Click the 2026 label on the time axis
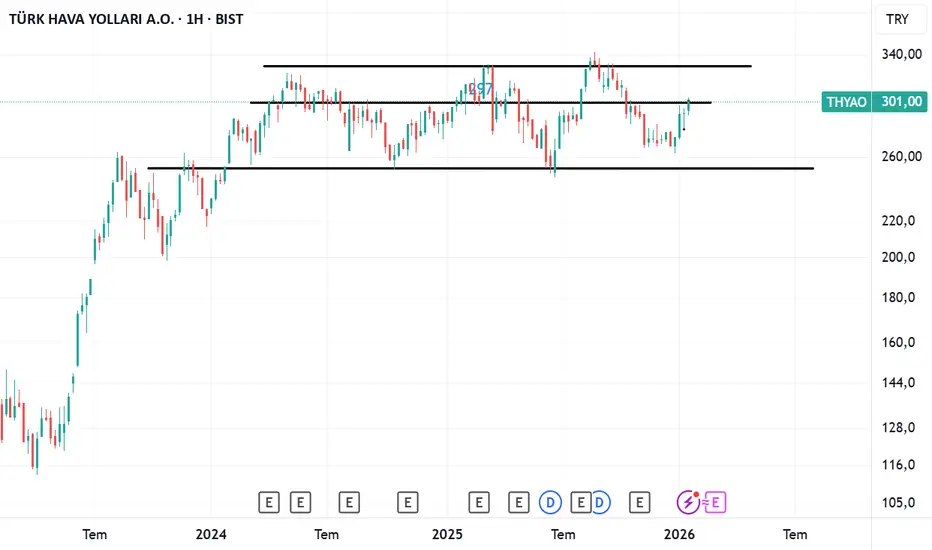 pos(679,534)
